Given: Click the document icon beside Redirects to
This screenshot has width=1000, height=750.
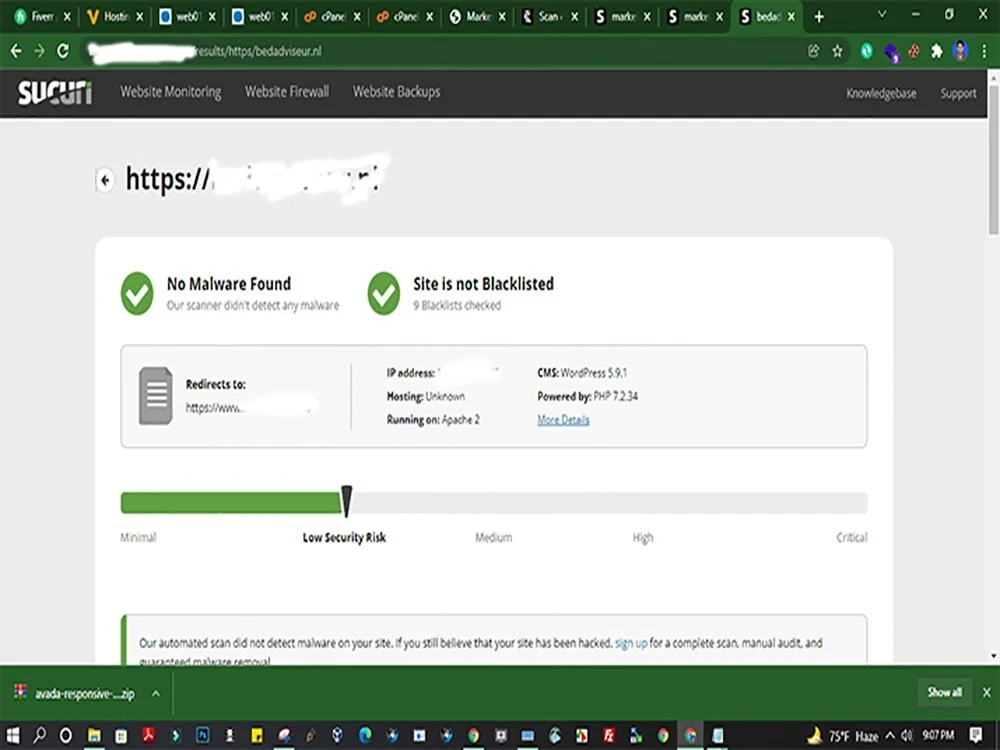Looking at the screenshot, I should click(156, 395).
